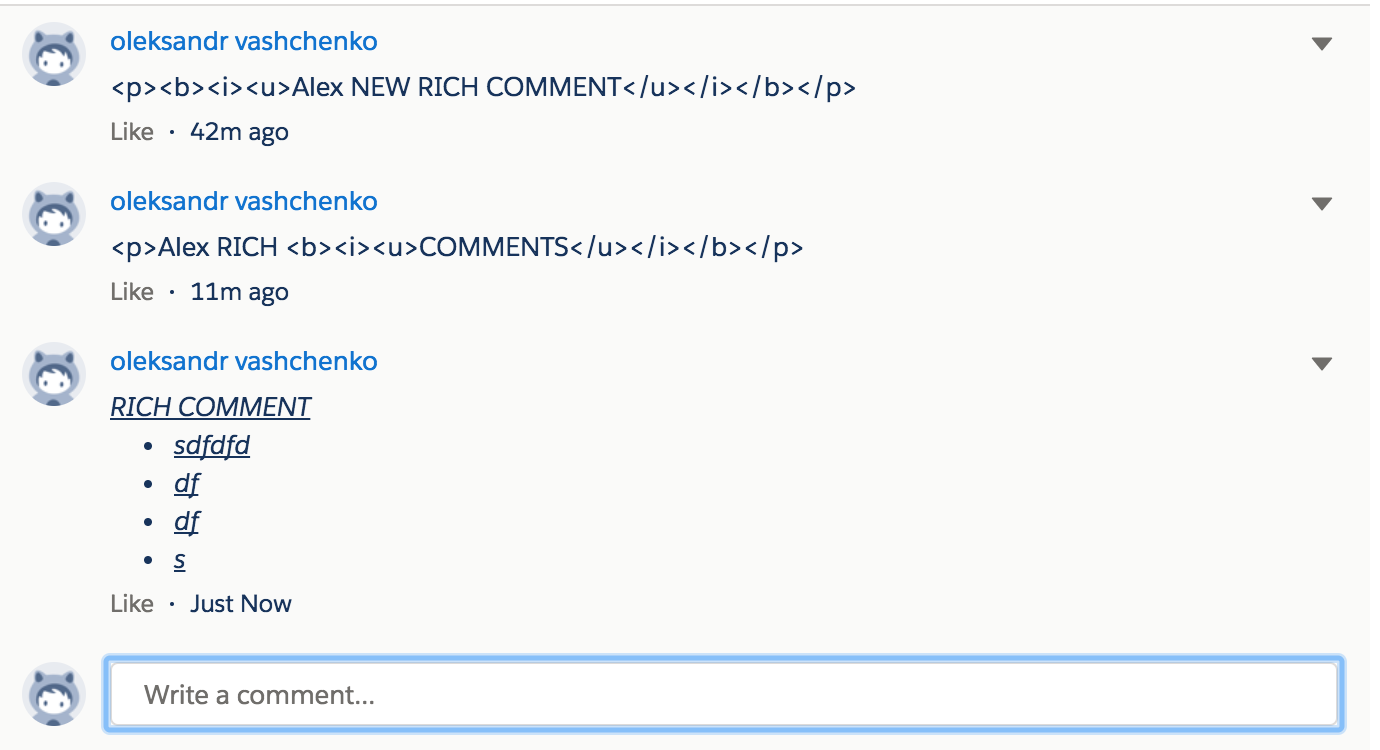This screenshot has width=1380, height=750.
Task: Open the dropdown on the second comment
Action: 1322,202
